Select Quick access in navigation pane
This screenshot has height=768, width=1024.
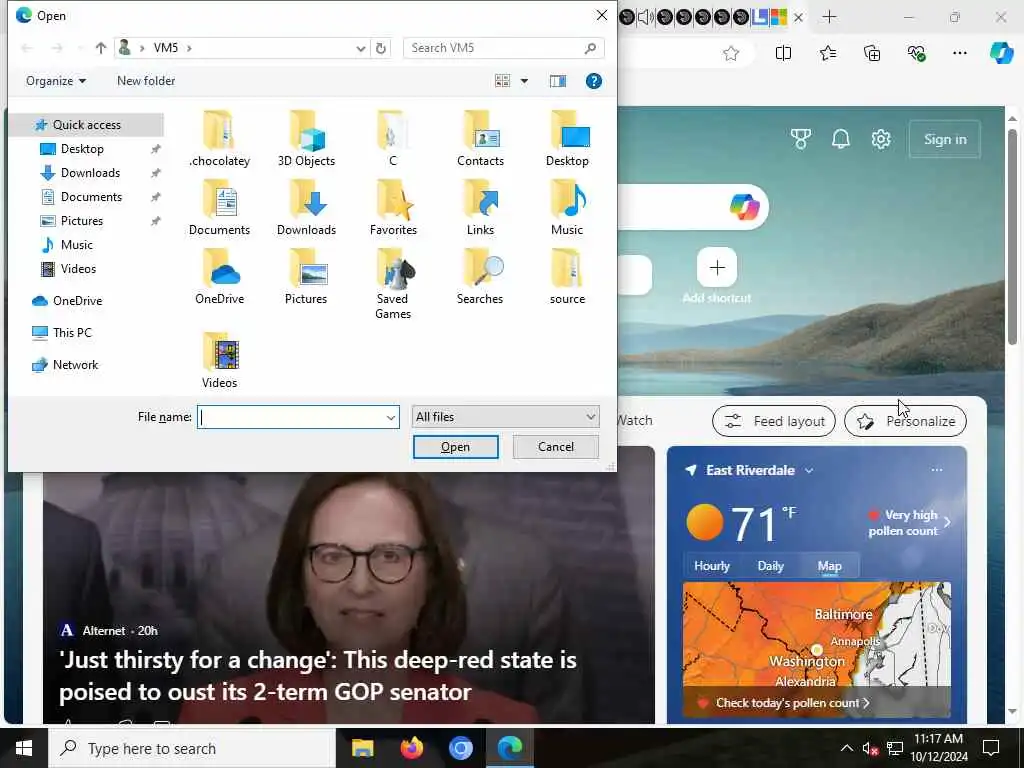point(86,125)
